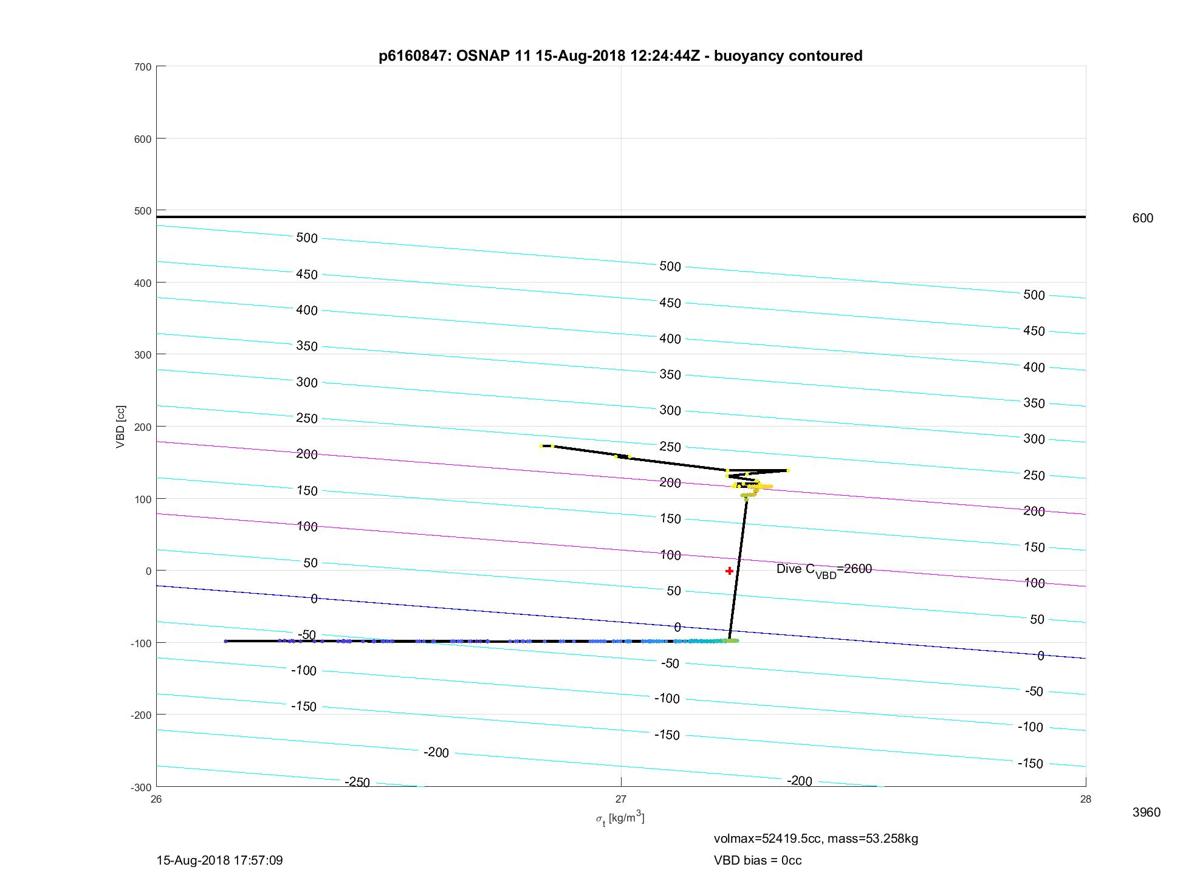Select y-axis tick label 400
The height and width of the screenshot is (885, 1200).
(143, 283)
